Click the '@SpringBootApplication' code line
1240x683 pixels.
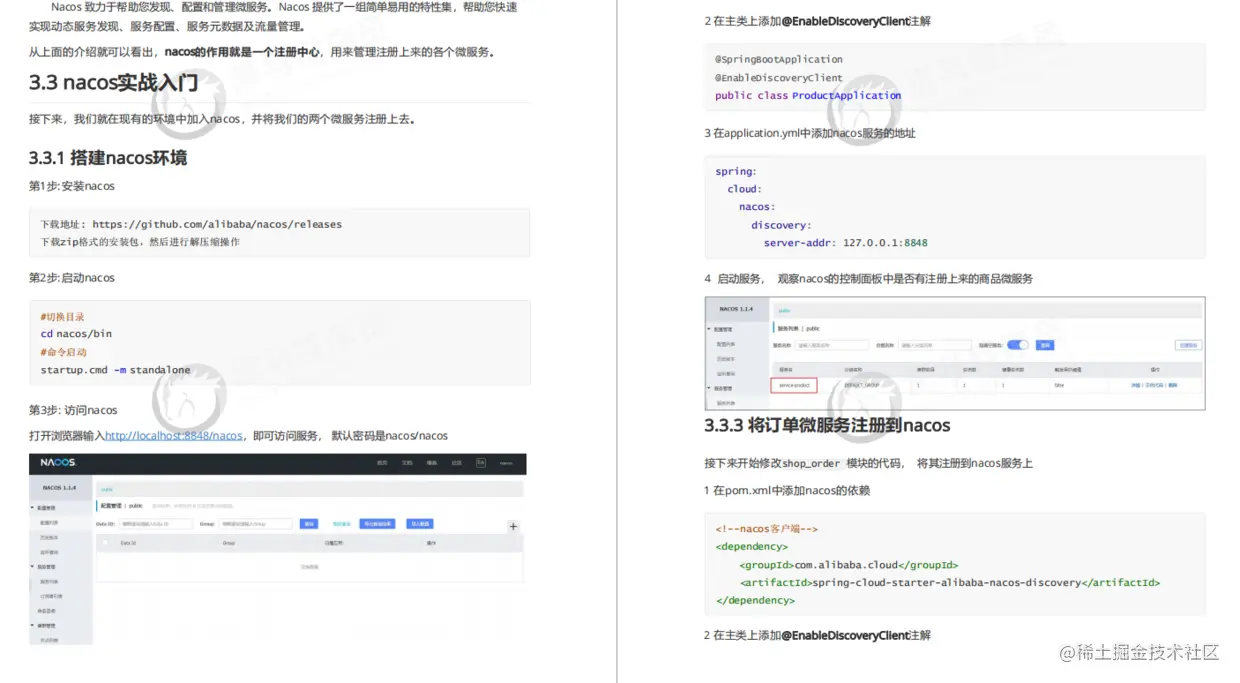point(779,60)
